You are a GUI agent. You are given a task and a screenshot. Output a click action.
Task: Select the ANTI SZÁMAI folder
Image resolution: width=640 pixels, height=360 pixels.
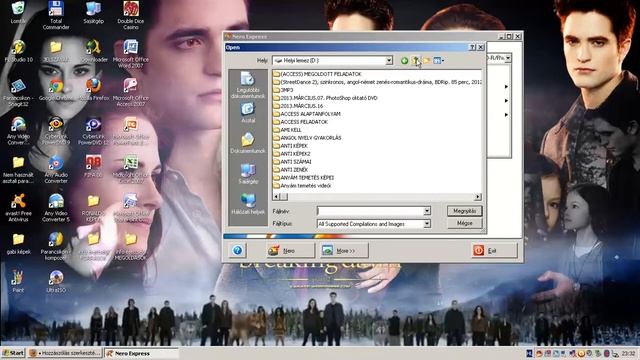(292, 162)
